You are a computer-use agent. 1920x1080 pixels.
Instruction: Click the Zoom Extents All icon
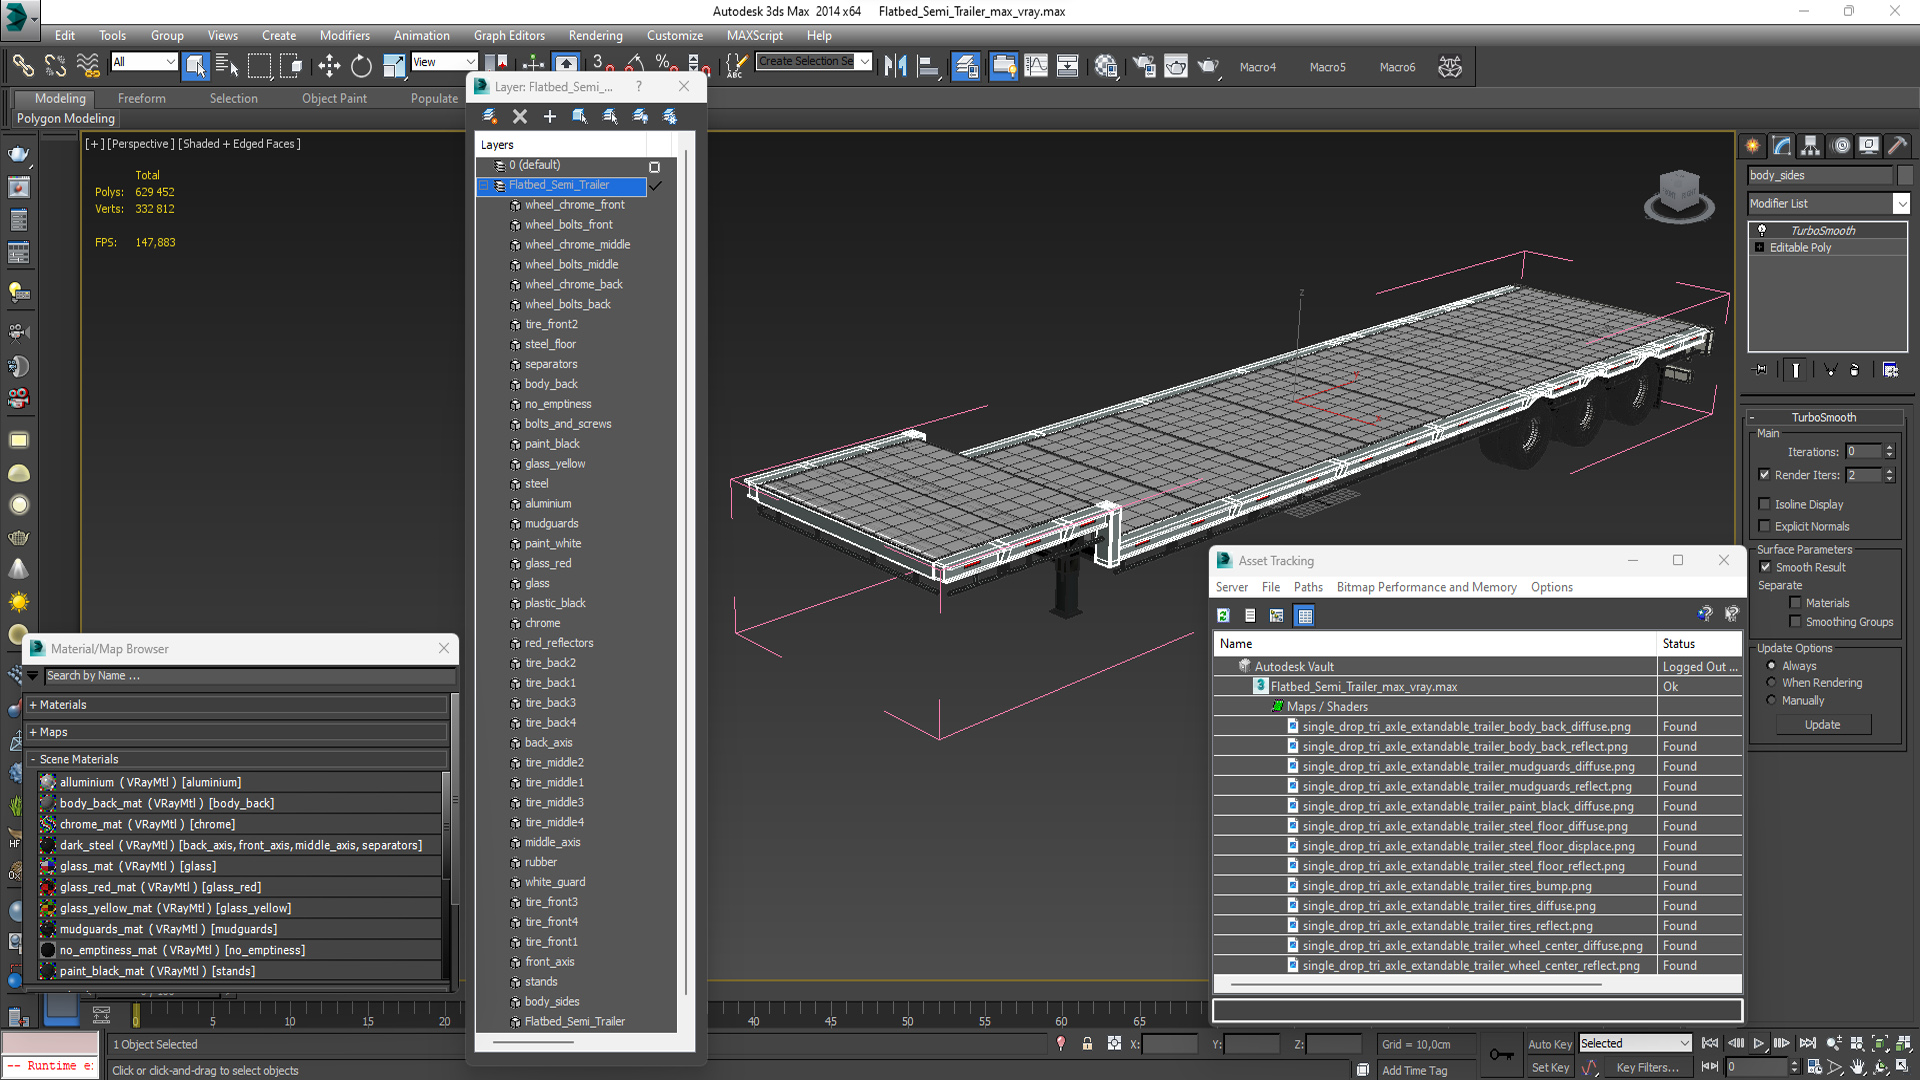coord(1903,1043)
